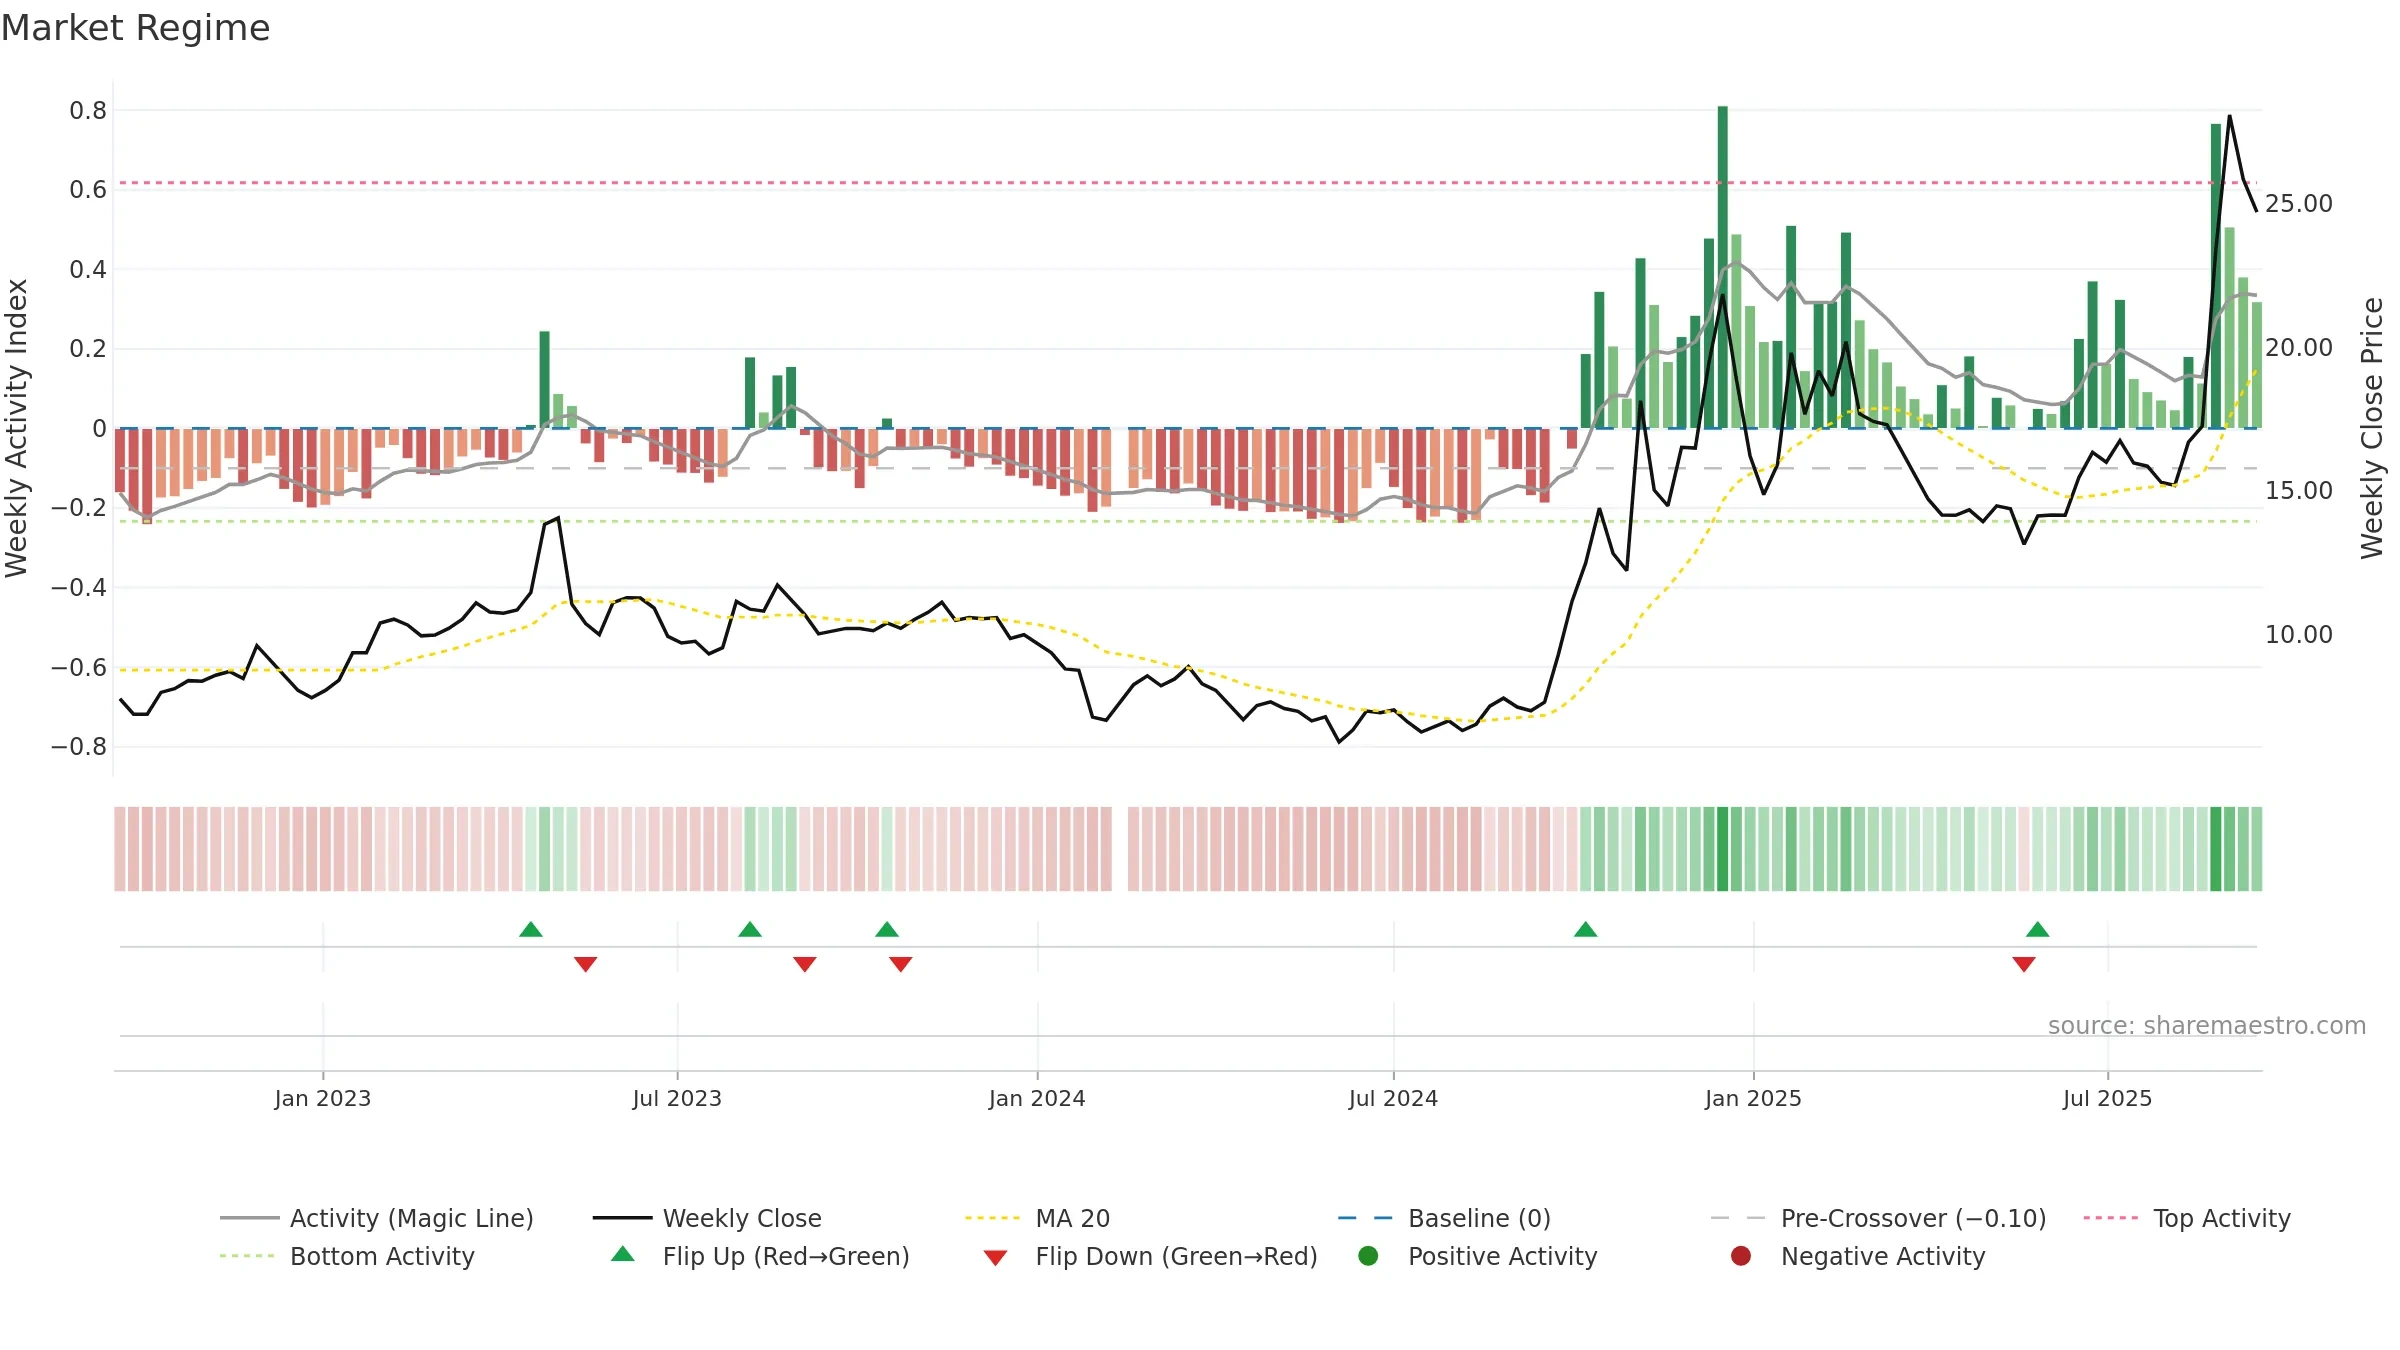Click the Baseline (0) legend entry

pos(1445,1218)
